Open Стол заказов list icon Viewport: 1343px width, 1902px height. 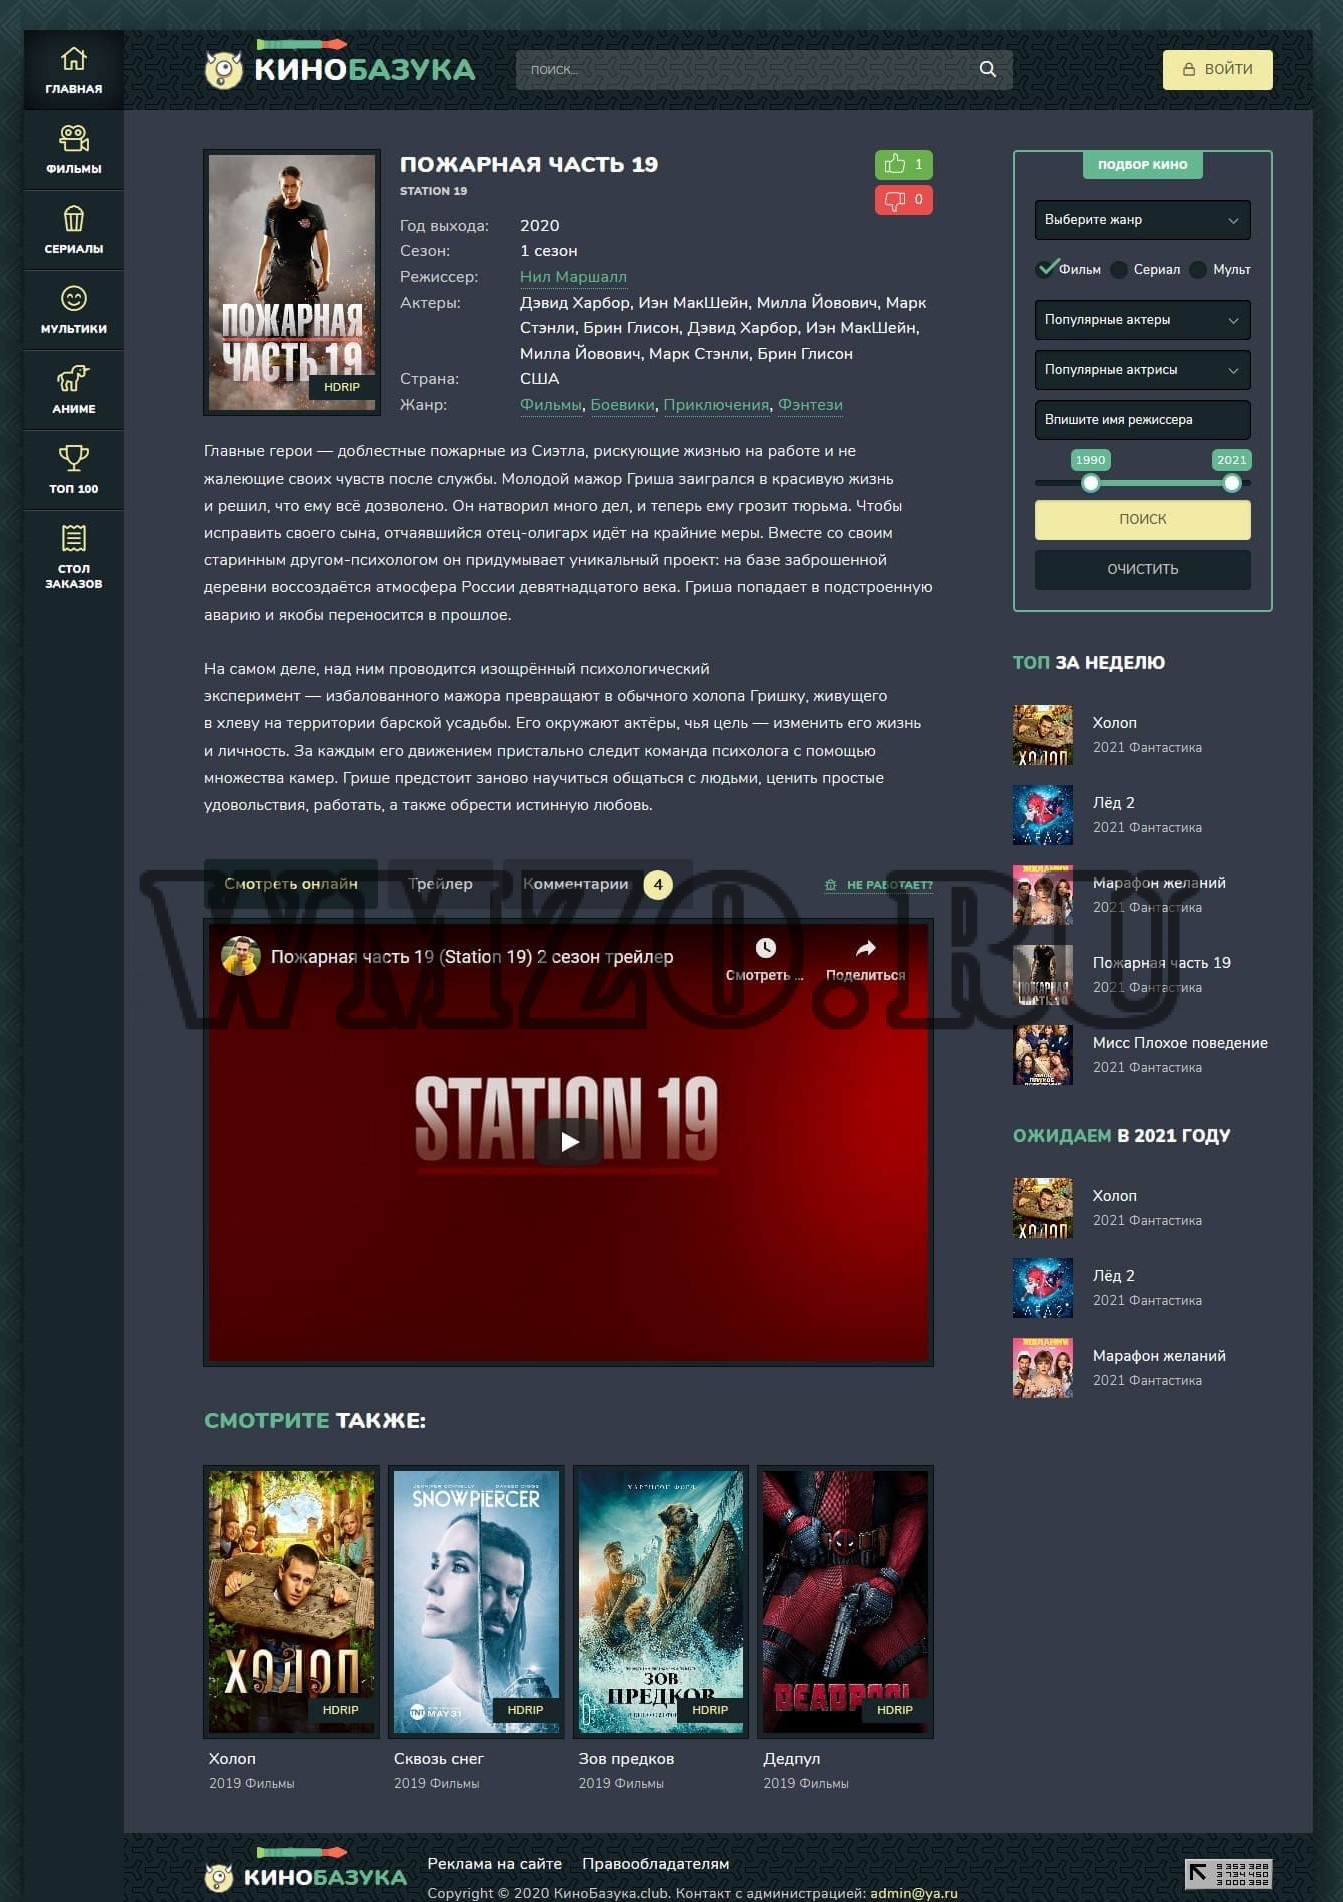[74, 538]
